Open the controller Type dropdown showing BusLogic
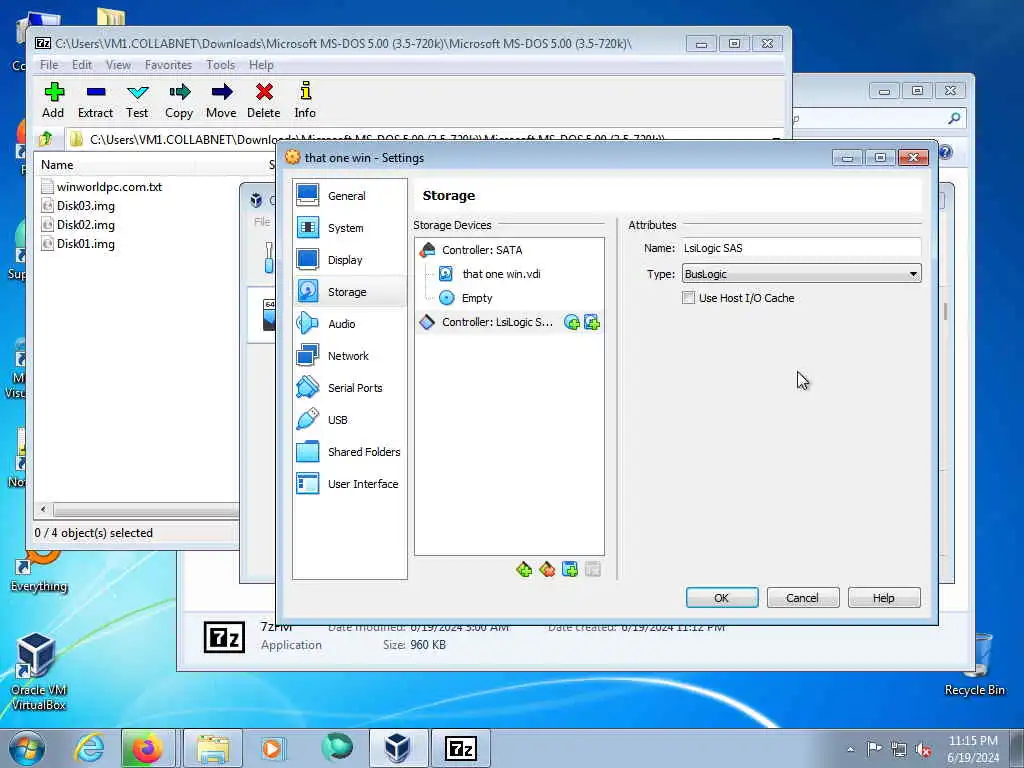The height and width of the screenshot is (768, 1024). coord(801,274)
